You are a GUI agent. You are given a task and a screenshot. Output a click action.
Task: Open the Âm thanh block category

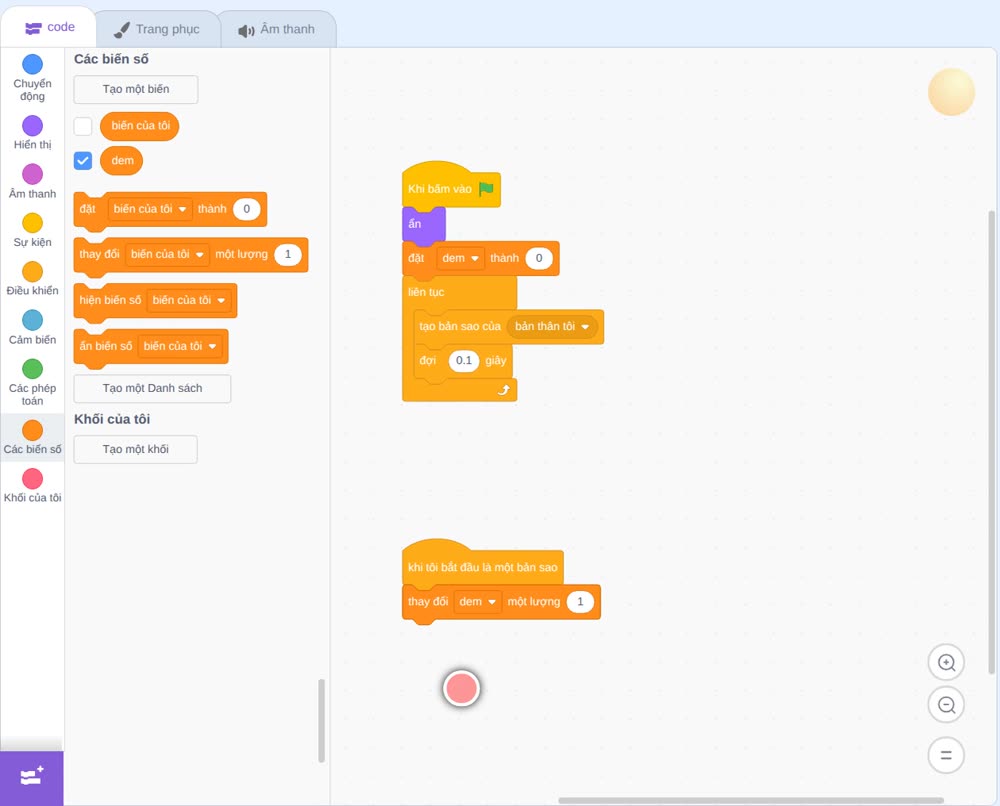33,181
